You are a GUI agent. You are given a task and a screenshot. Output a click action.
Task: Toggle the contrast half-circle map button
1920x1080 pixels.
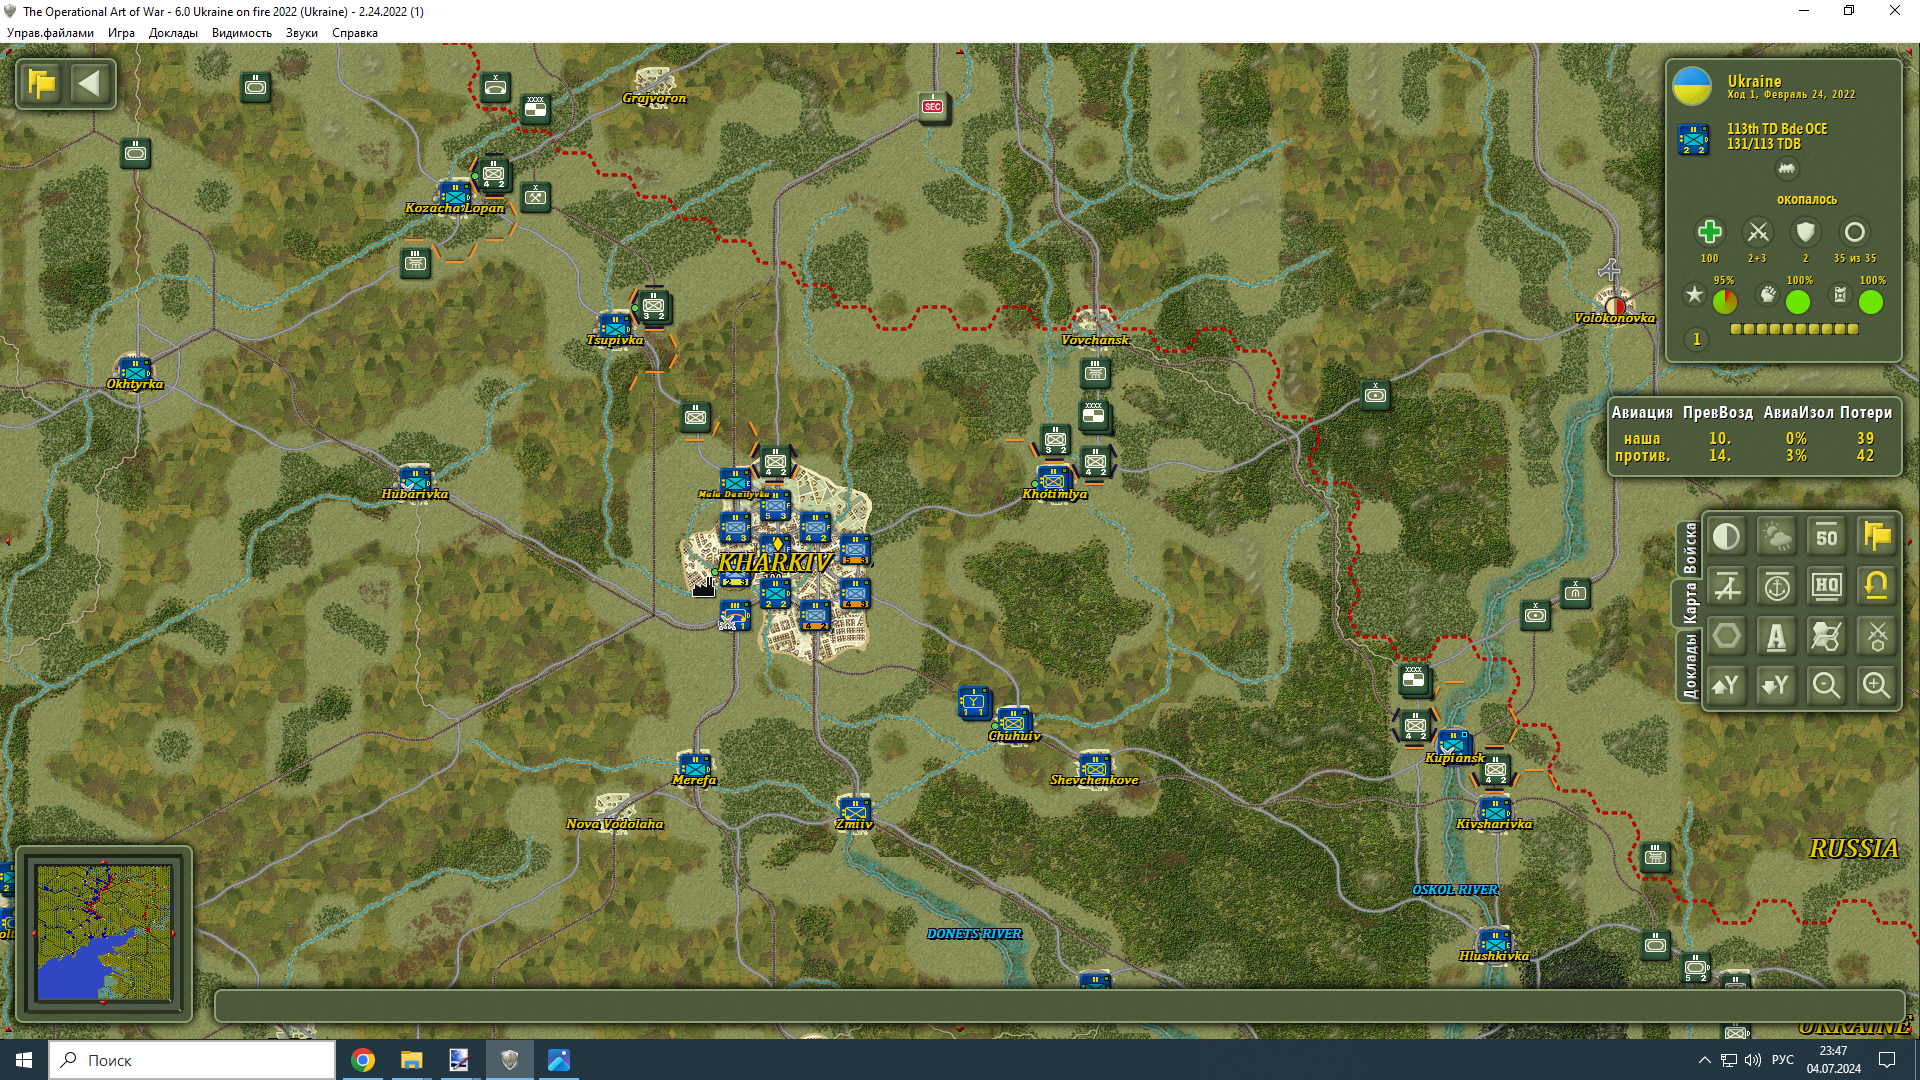coord(1727,537)
